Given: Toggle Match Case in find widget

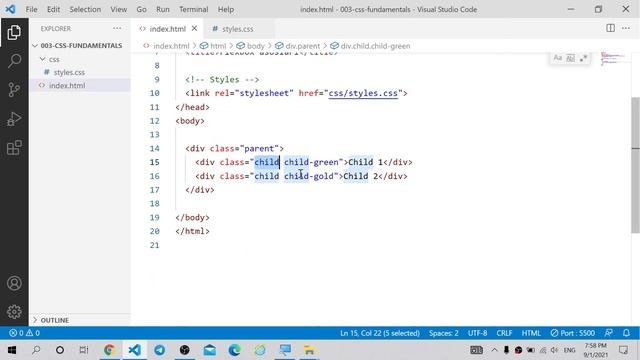Looking at the screenshot, I should (x=558, y=58).
